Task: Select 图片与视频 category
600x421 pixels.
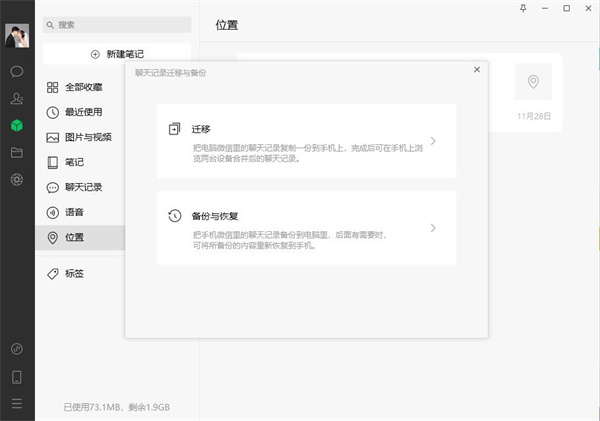Action: click(x=80, y=137)
